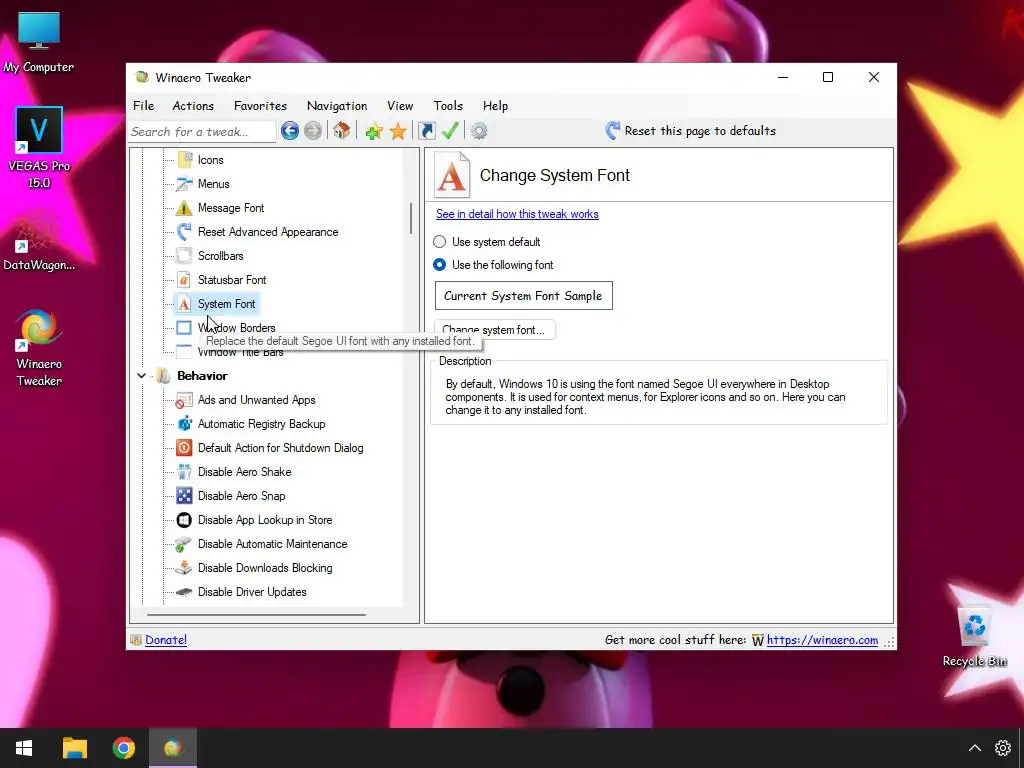Click the export shortcut arrow toolbar icon

[426, 131]
